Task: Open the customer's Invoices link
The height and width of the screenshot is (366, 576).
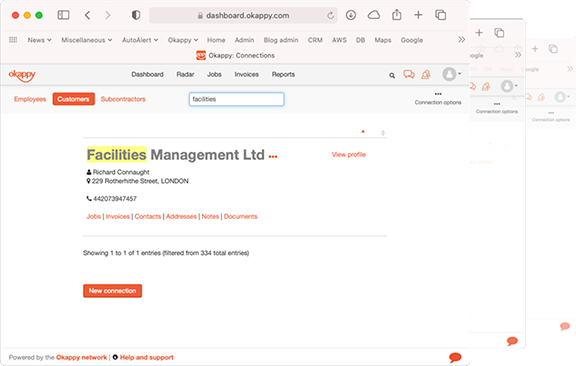Action: (118, 216)
